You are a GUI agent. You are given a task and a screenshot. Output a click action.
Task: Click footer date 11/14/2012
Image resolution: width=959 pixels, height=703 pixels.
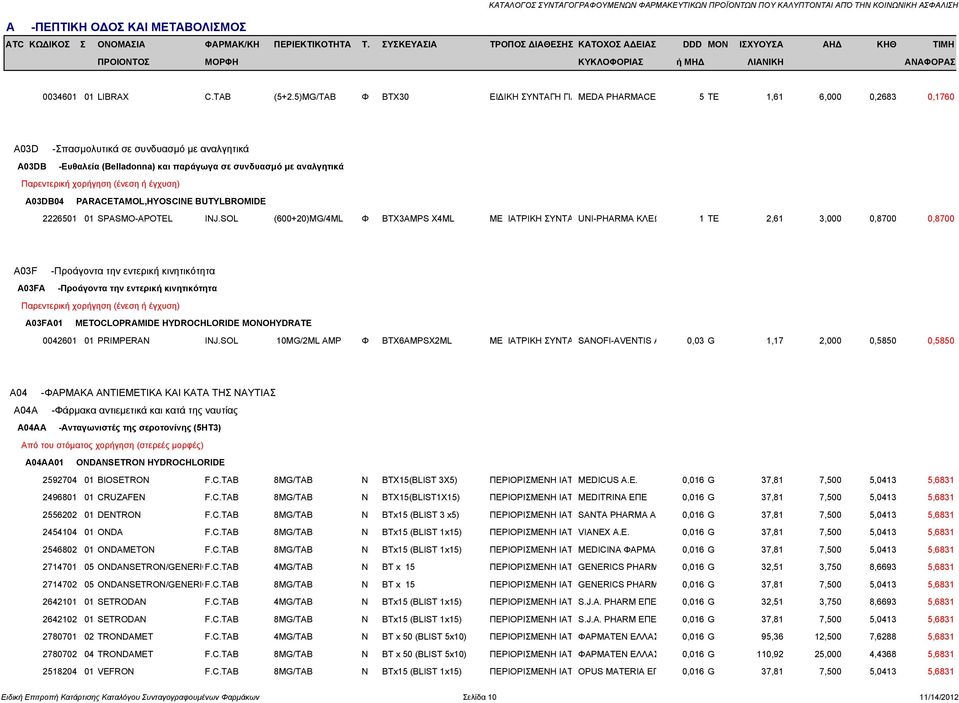tap(939, 697)
